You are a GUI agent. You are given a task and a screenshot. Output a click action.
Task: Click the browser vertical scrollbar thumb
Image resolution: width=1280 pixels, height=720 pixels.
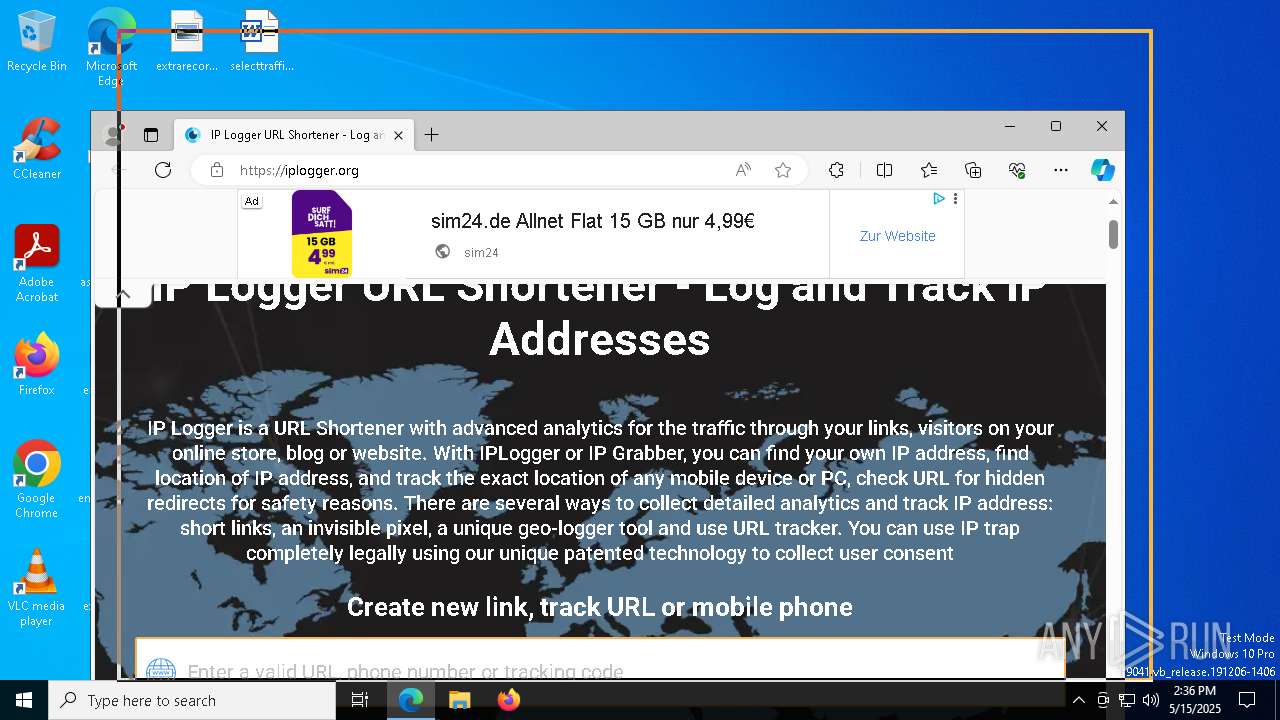[x=1113, y=235]
